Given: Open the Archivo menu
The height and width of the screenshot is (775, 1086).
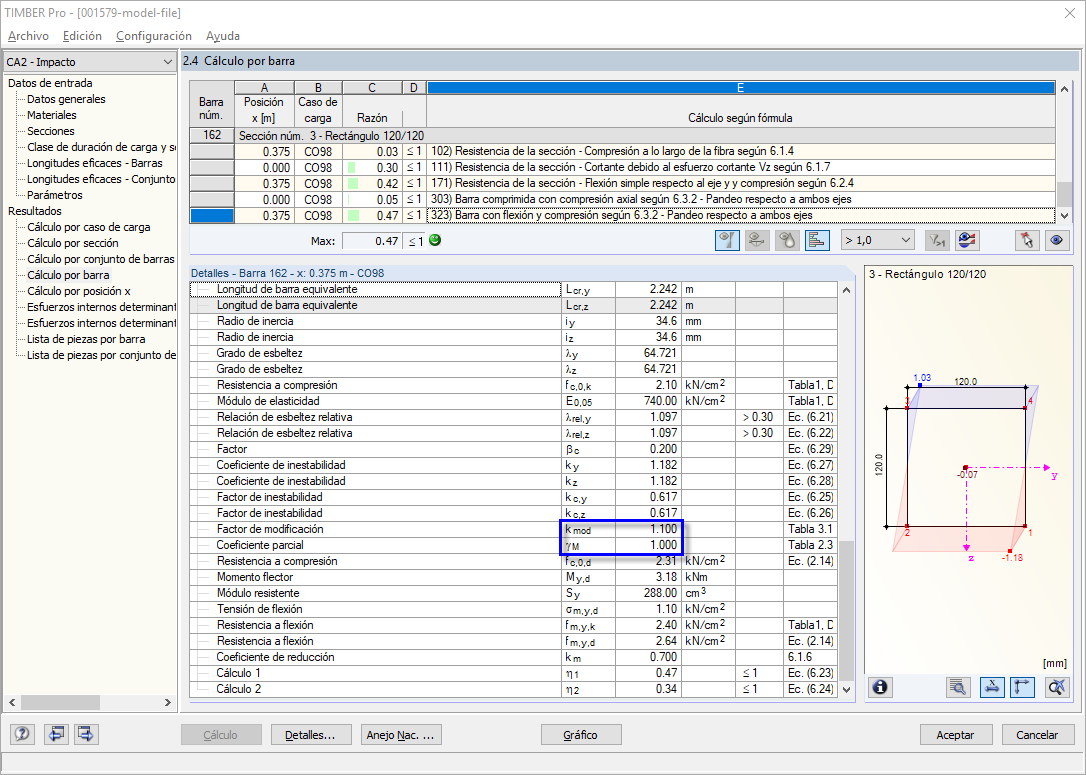Looking at the screenshot, I should [28, 36].
